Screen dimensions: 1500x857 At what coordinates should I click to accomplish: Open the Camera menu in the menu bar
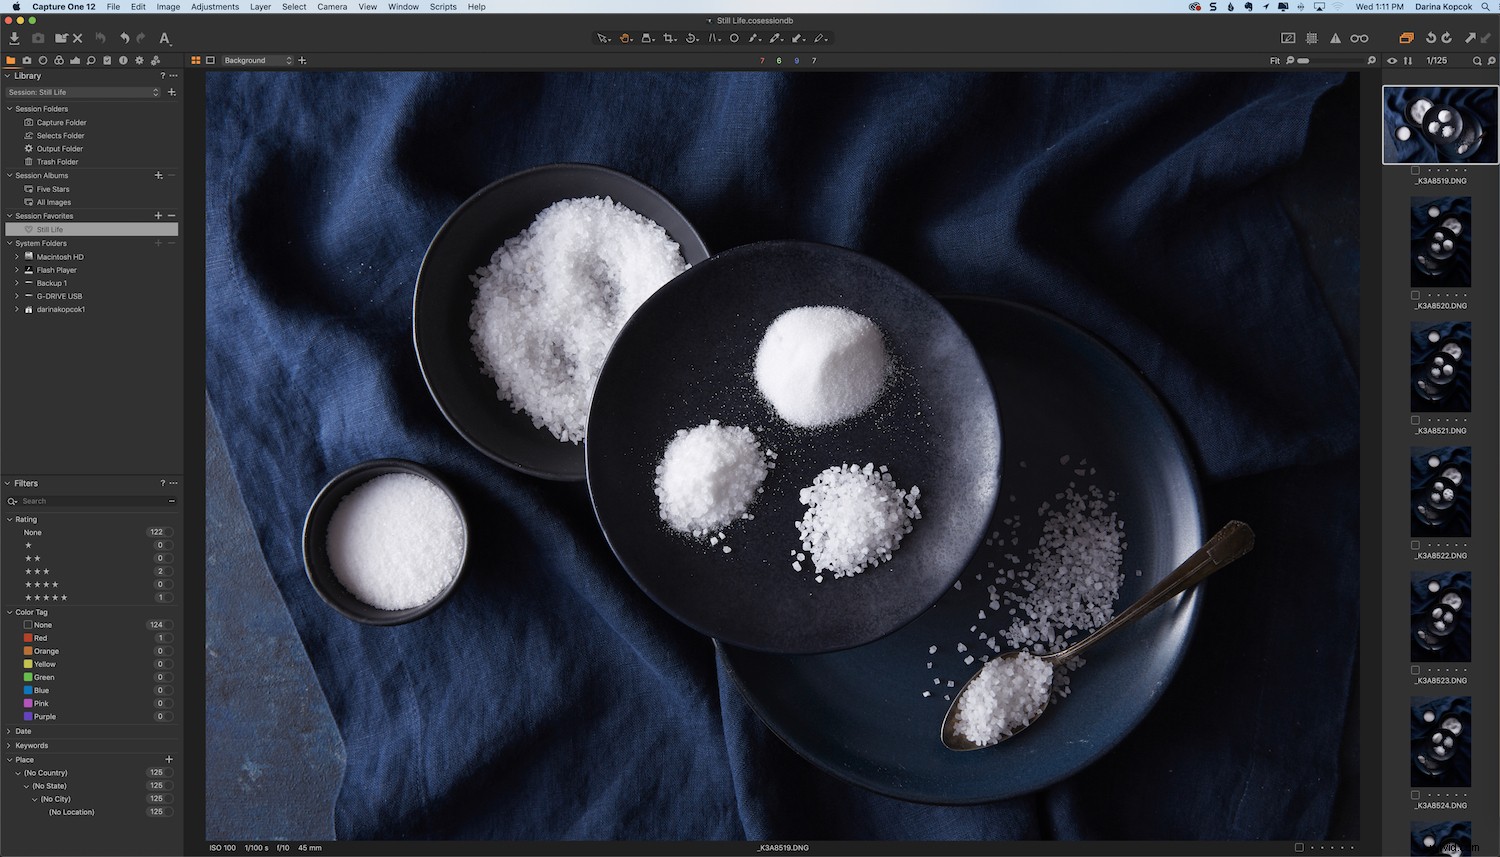point(332,7)
